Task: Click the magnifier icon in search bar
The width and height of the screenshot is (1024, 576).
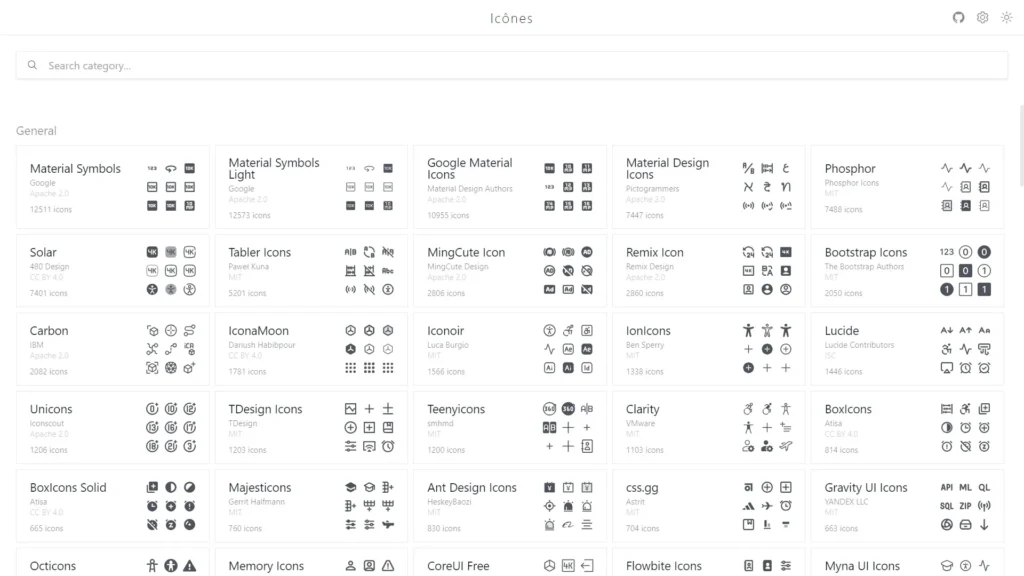Action: [x=32, y=65]
